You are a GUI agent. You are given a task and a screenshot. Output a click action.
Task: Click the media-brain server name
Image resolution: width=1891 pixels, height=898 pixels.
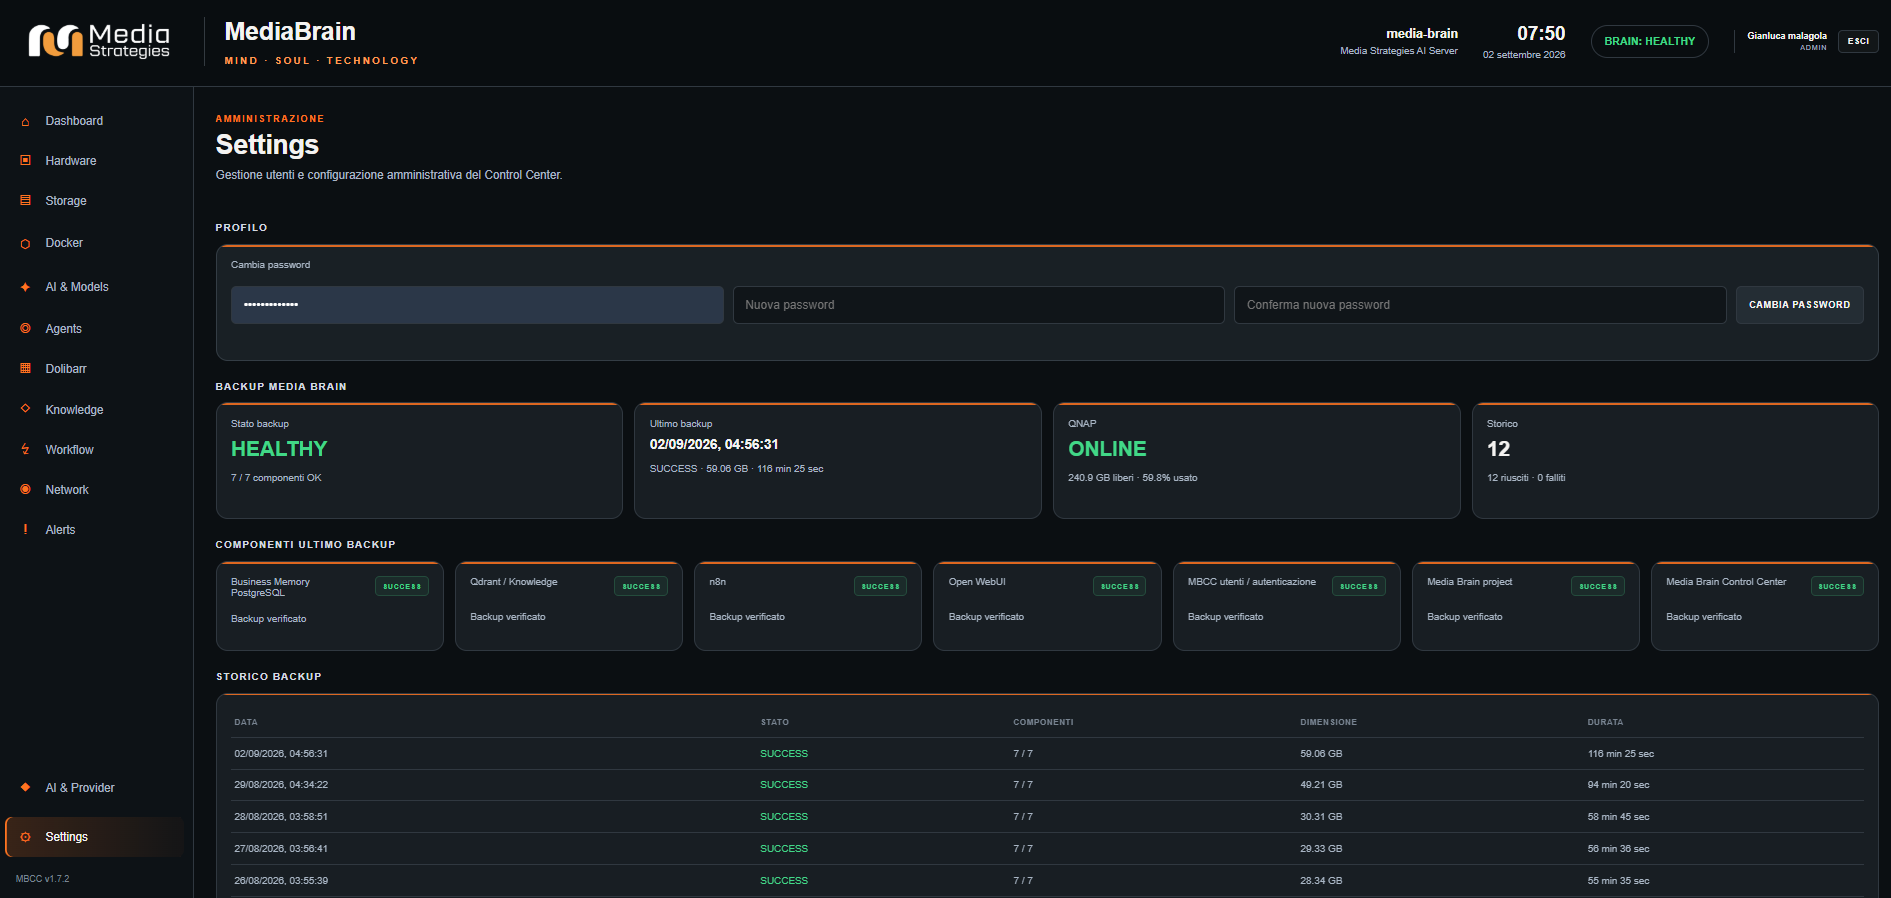point(1421,33)
